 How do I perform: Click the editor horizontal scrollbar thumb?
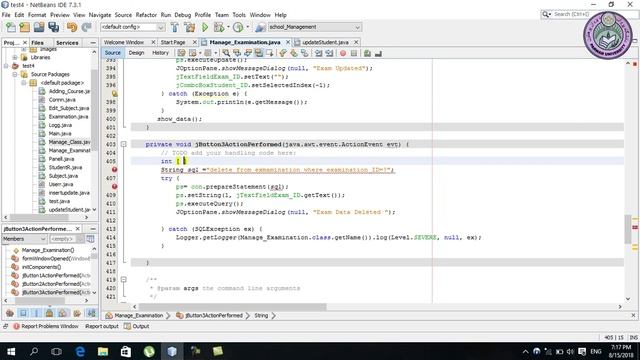[233, 307]
